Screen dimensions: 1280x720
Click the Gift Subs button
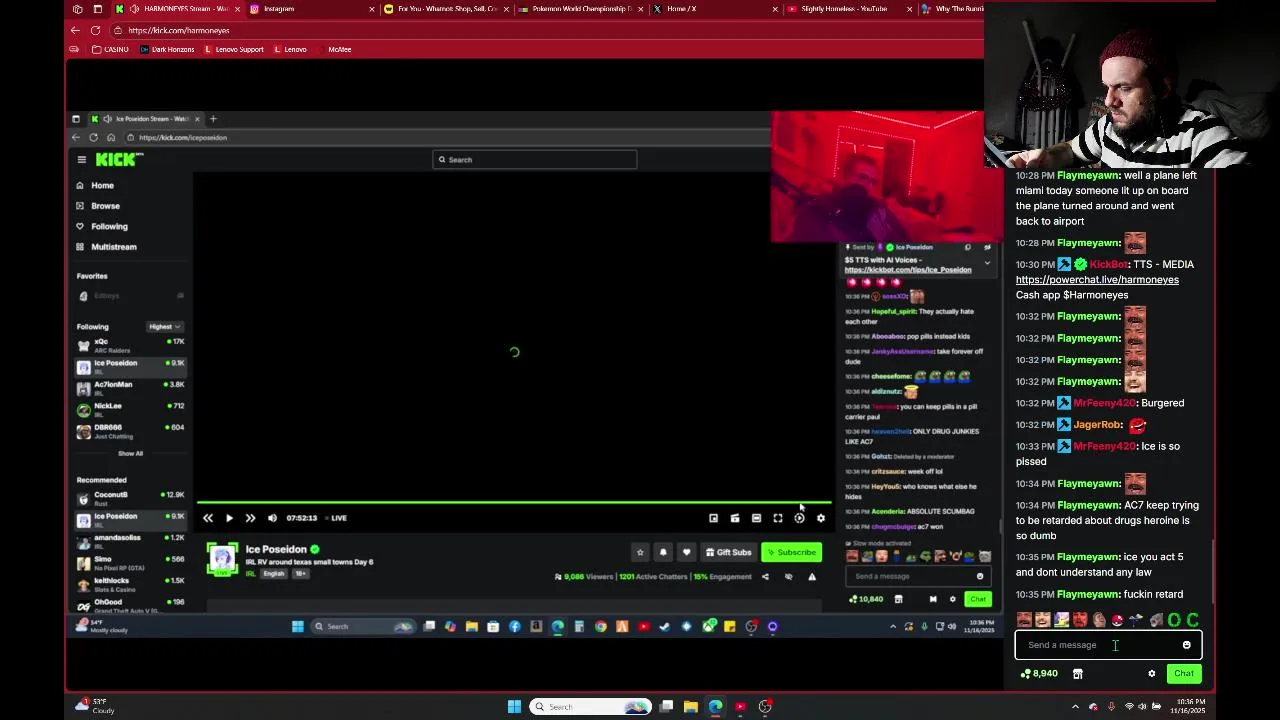pos(728,552)
